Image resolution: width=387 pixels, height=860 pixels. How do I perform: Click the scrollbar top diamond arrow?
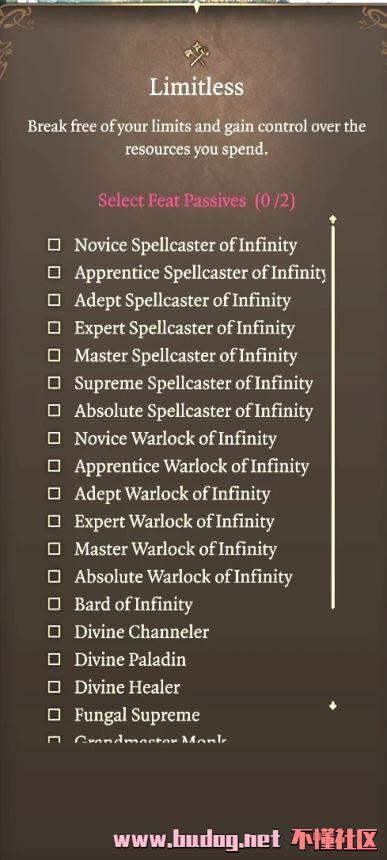[x=332, y=219]
